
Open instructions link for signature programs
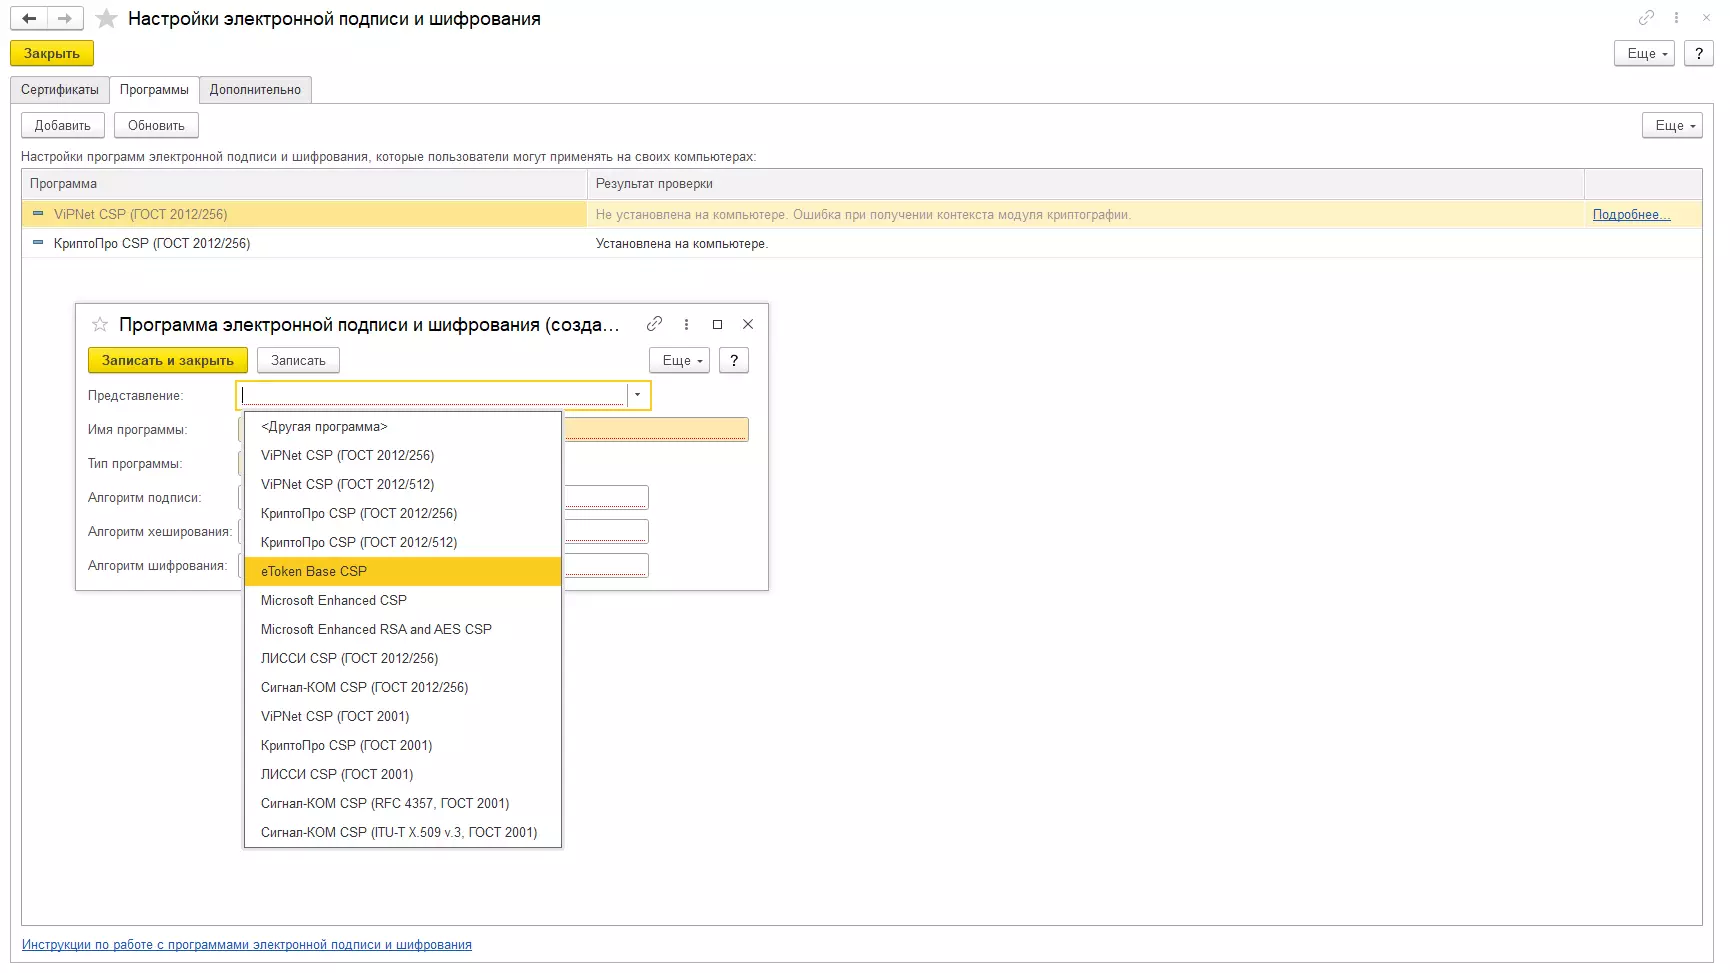click(x=247, y=945)
